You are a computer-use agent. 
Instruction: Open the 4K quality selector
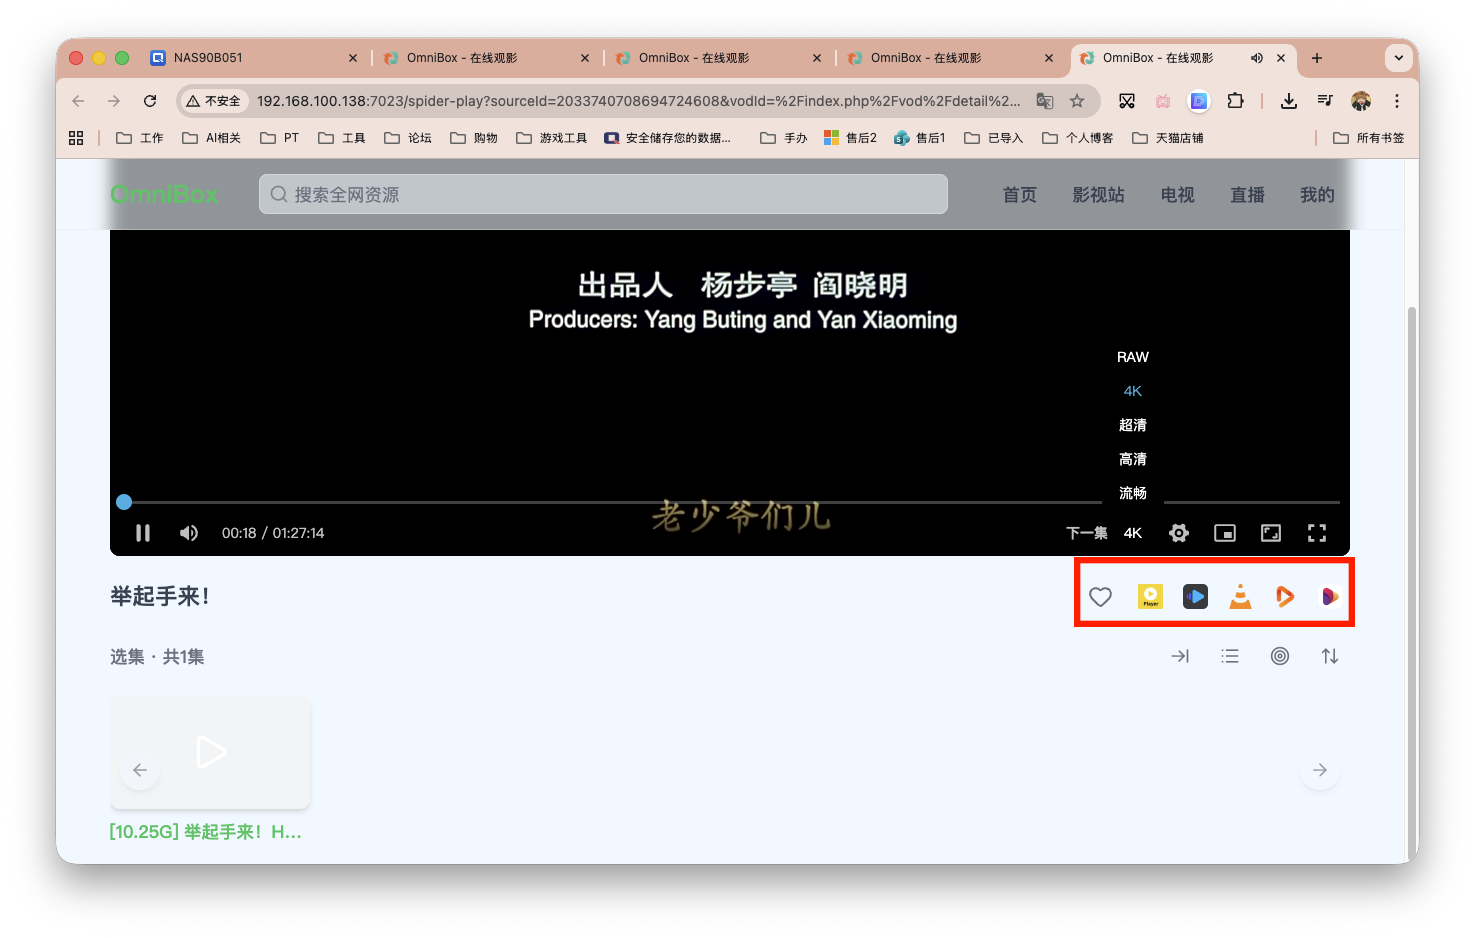(x=1132, y=532)
